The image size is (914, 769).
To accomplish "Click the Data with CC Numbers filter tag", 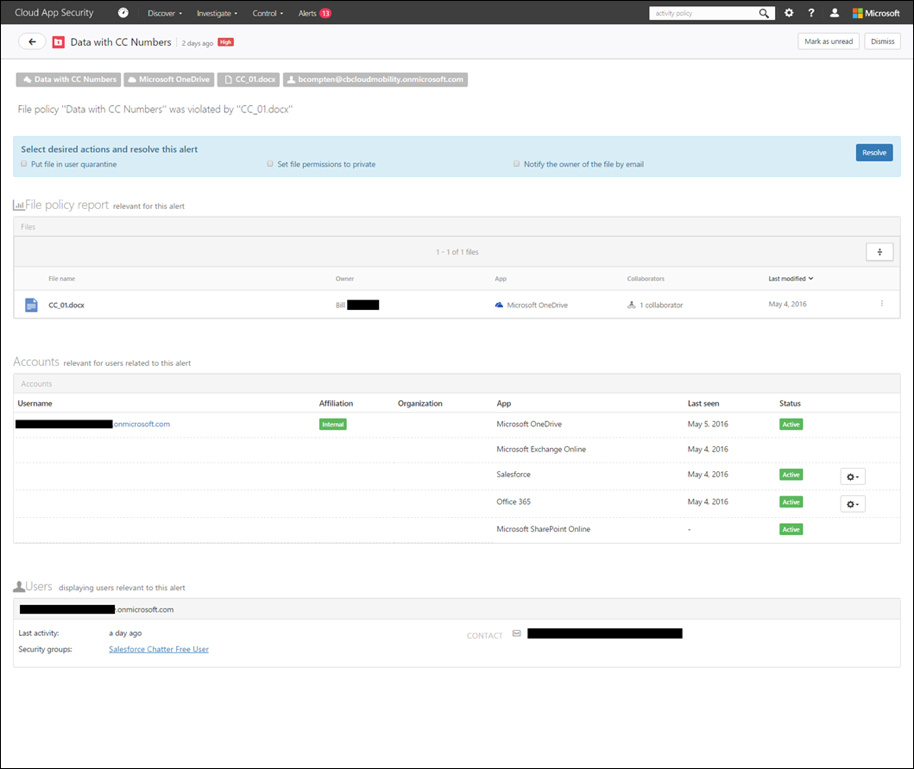I will coord(69,80).
